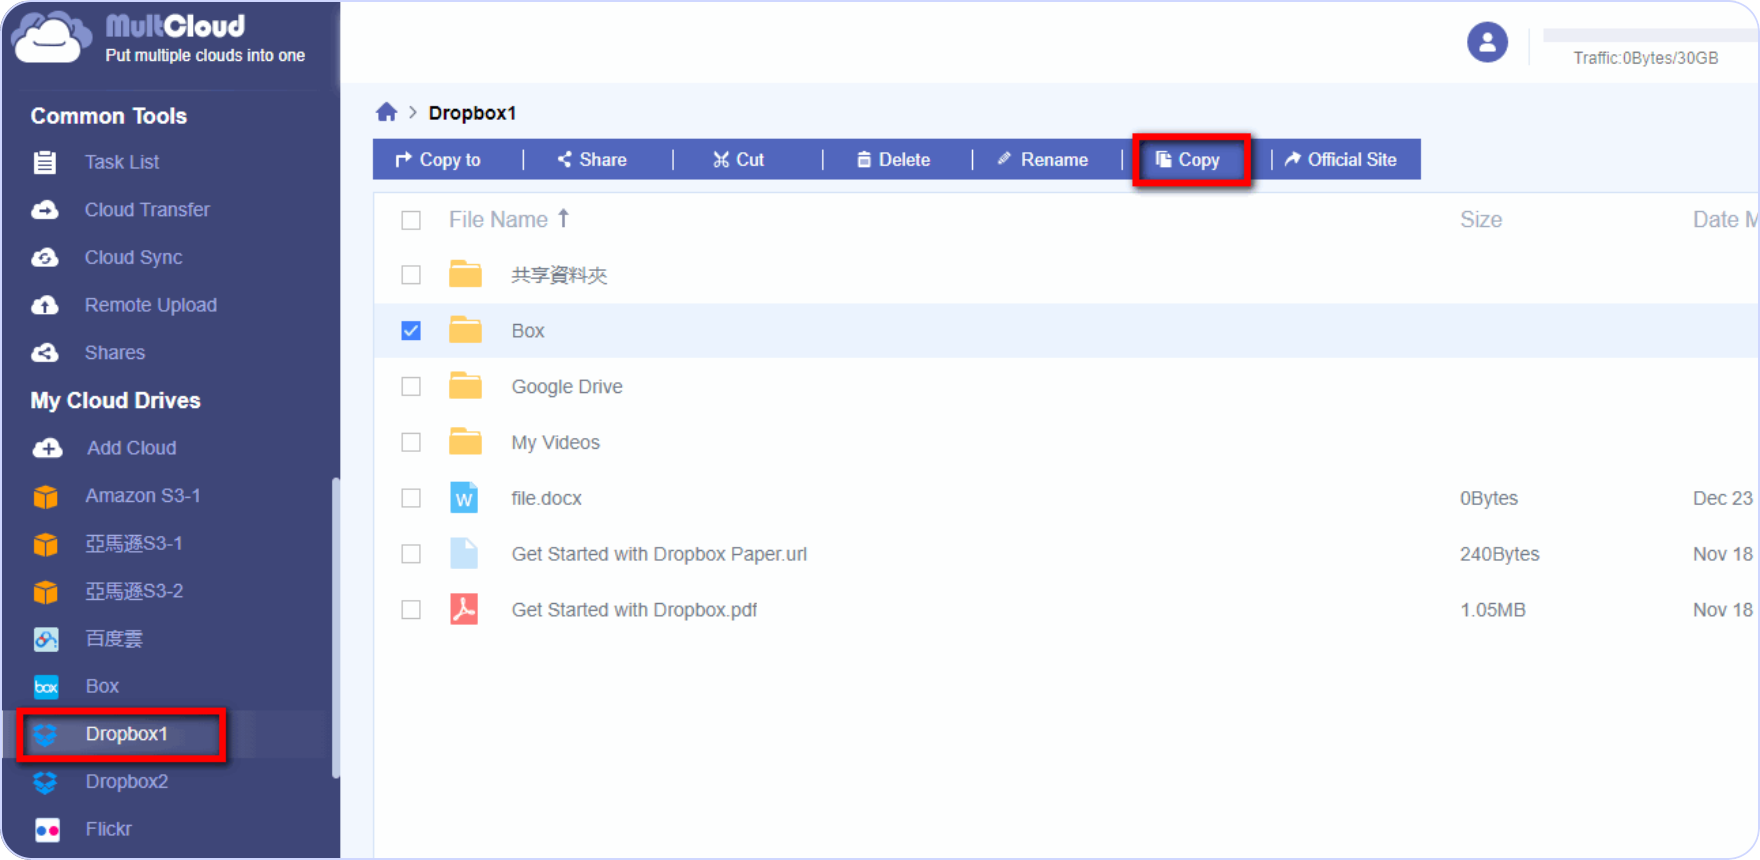Screen dimensions: 1760x860
Task: Check the 共享資料夾 folder checkbox
Action: pyautogui.click(x=411, y=275)
